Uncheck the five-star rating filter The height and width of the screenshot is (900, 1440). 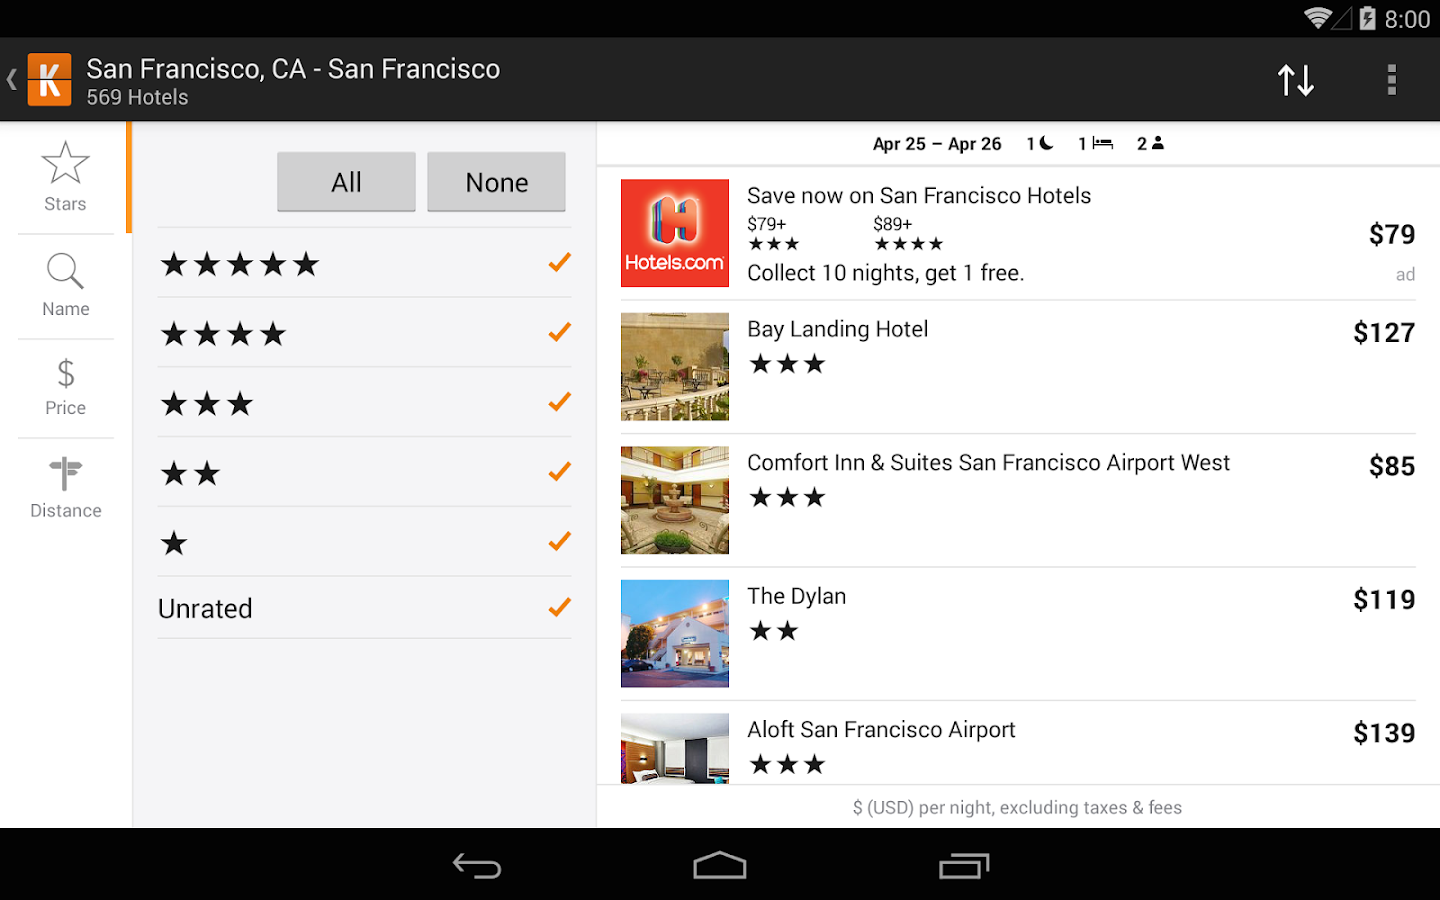pos(559,263)
